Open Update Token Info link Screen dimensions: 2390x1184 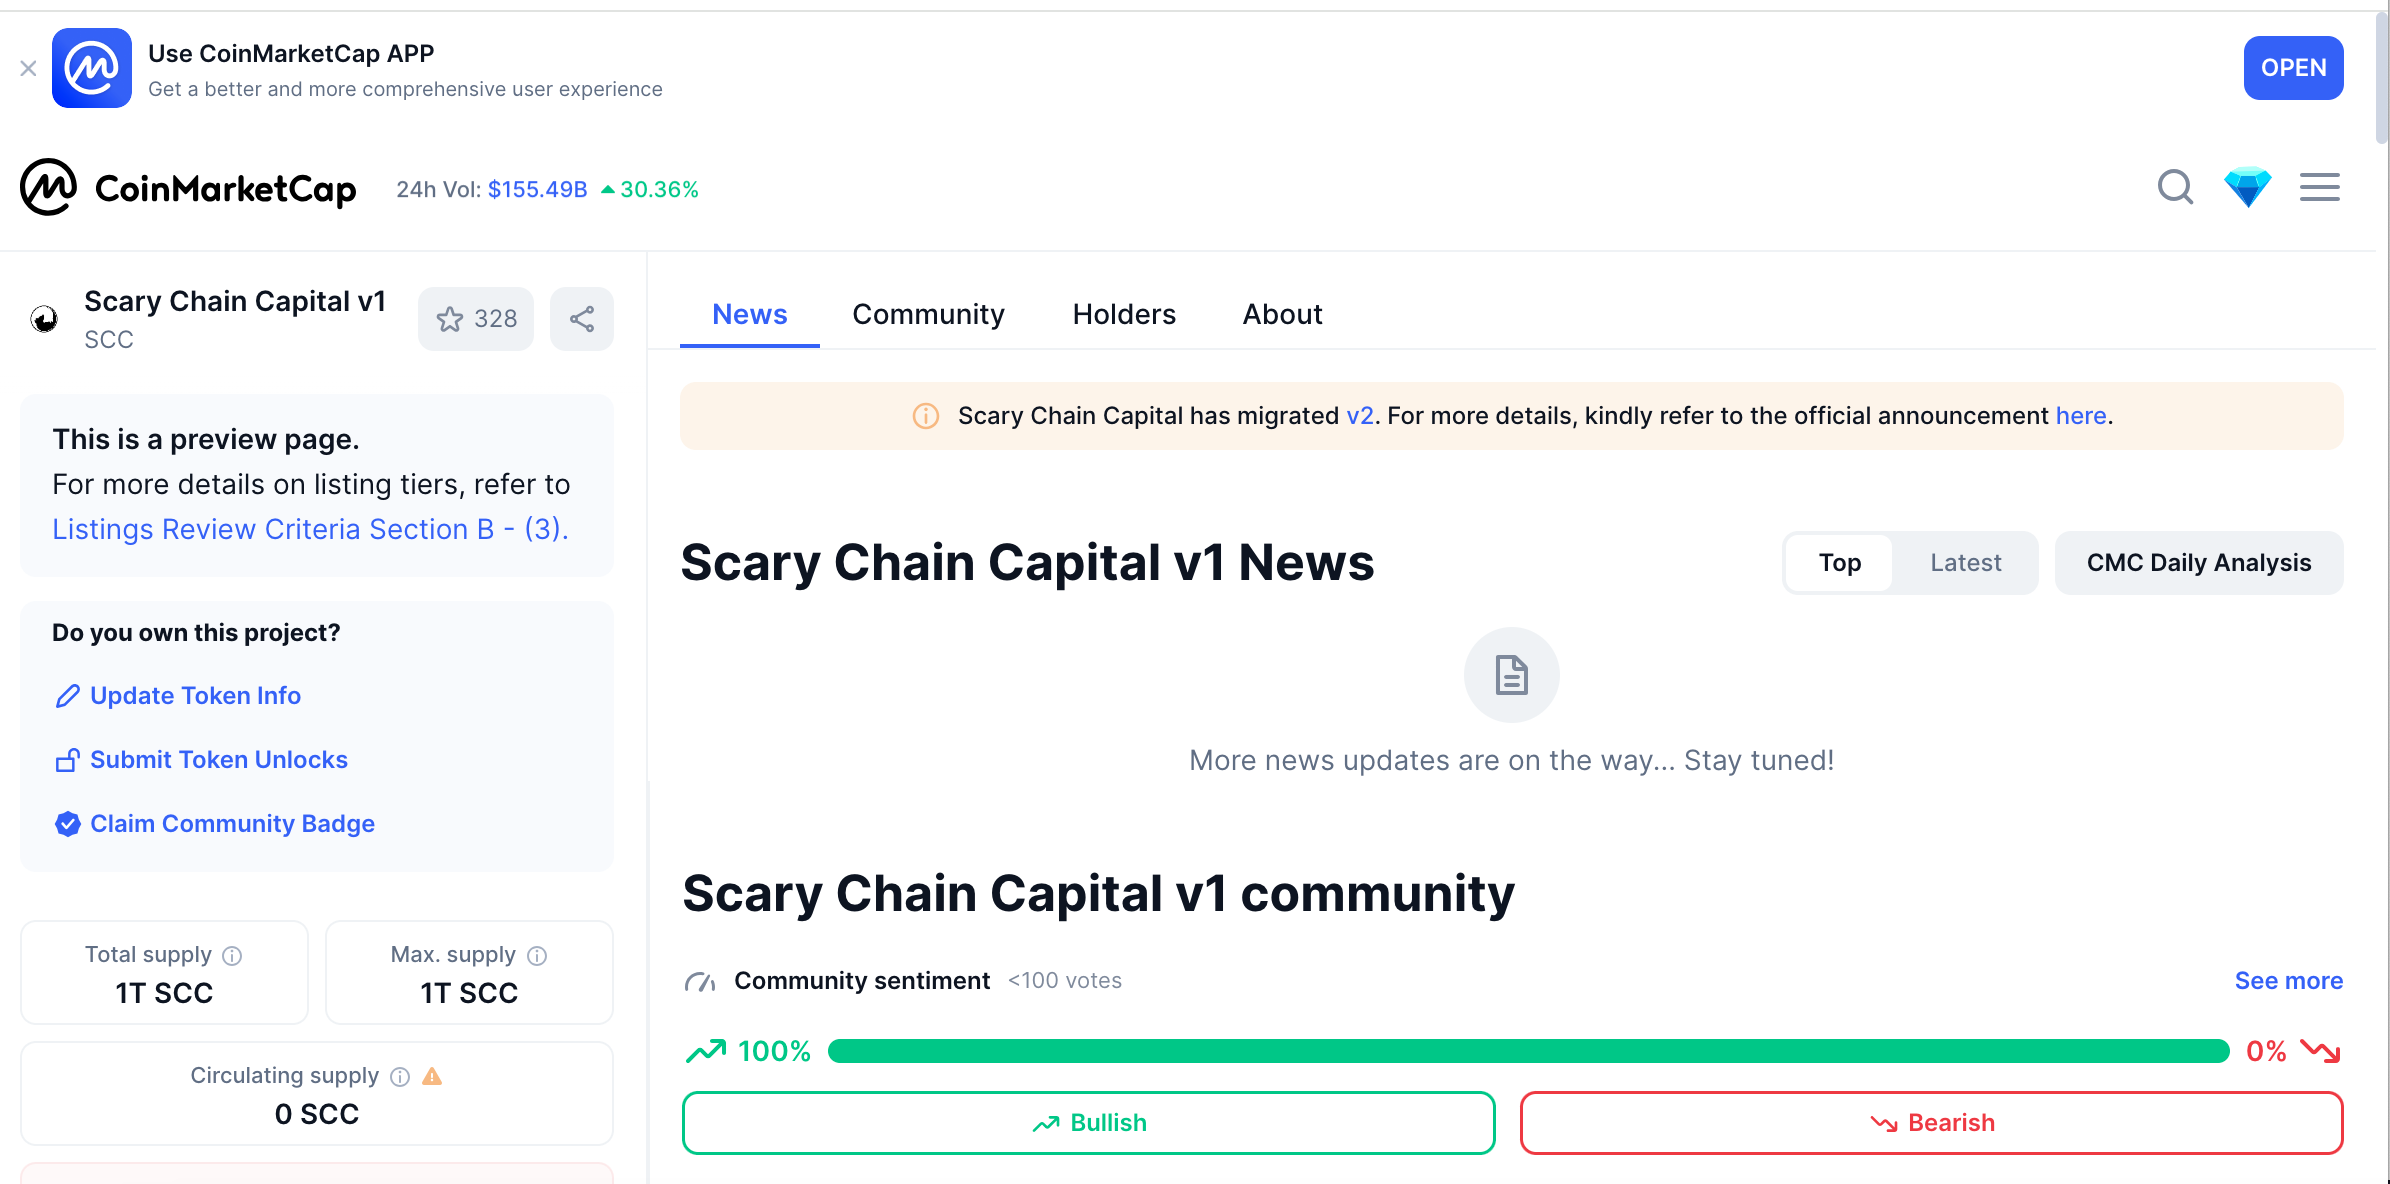tap(195, 696)
